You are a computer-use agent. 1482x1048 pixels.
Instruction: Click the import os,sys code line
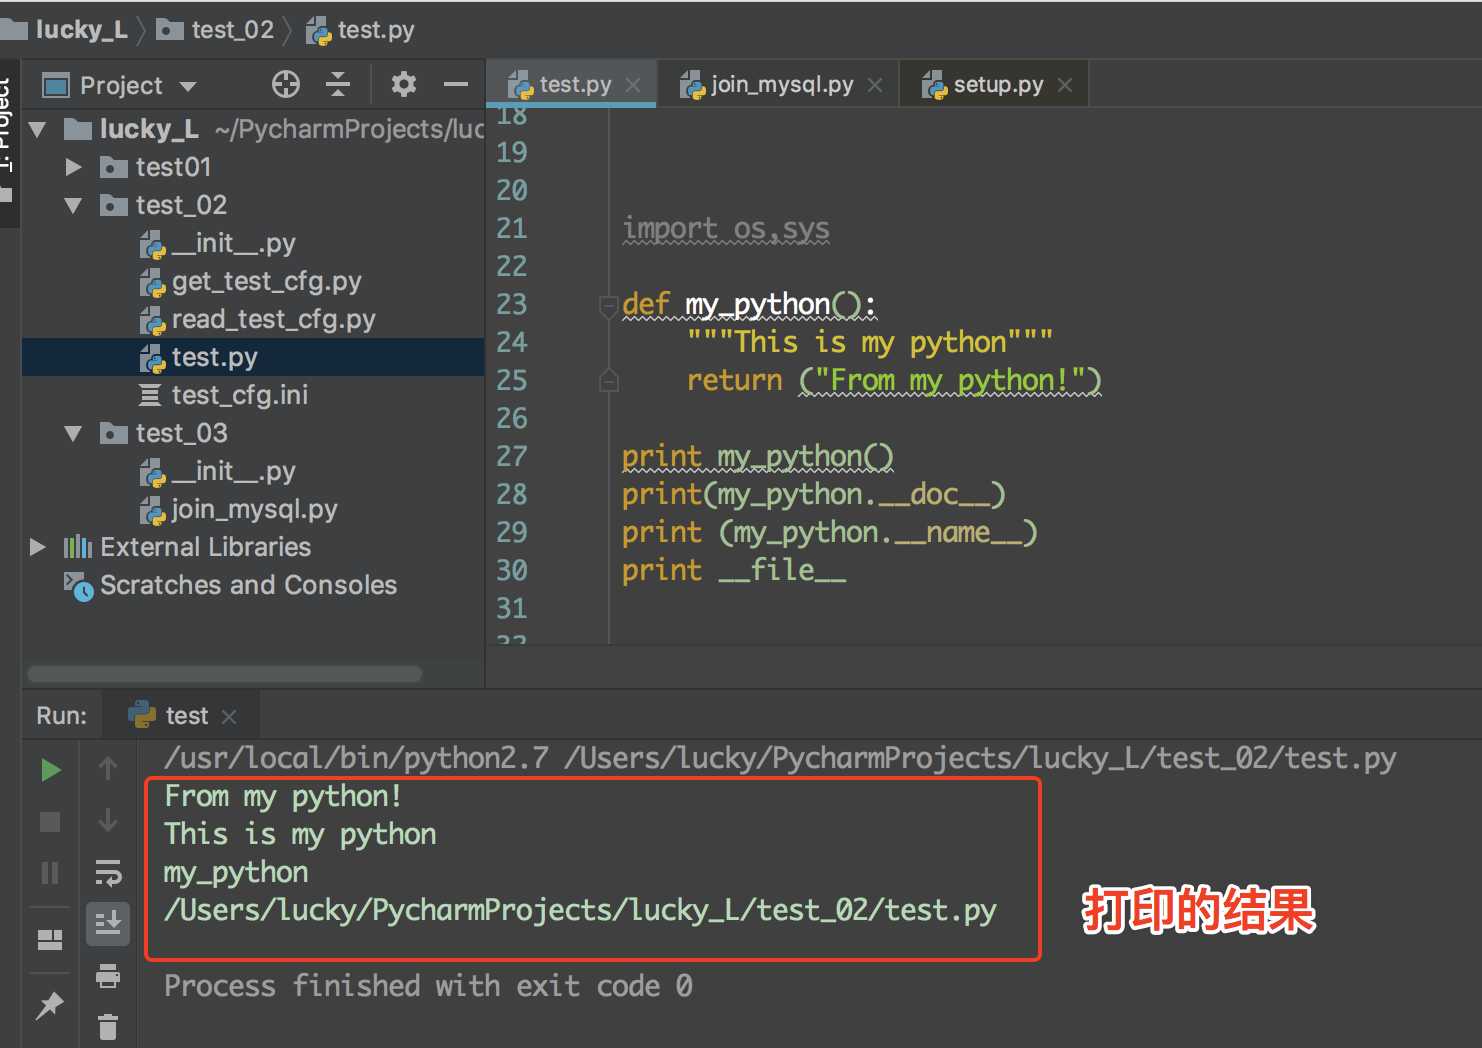(x=726, y=229)
